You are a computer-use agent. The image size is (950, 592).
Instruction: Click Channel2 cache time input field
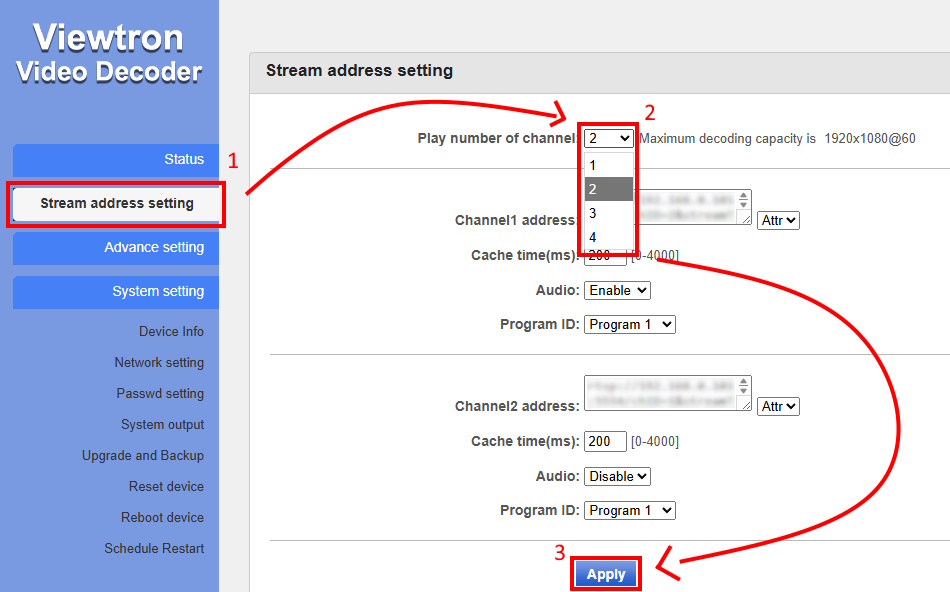coord(605,442)
